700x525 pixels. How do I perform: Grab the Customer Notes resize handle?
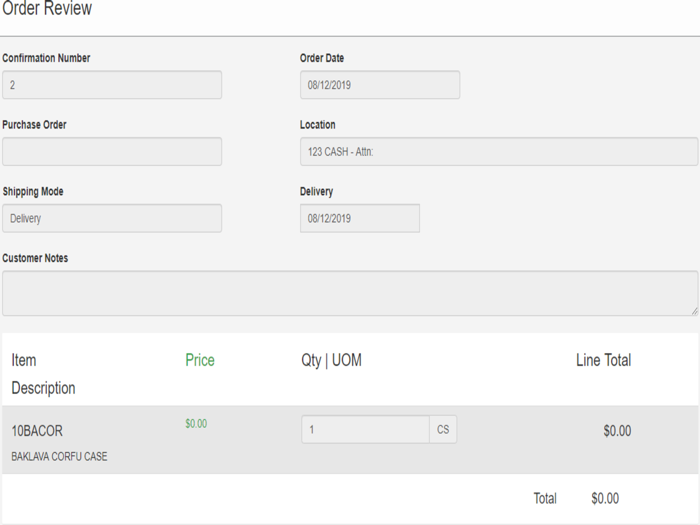693,311
